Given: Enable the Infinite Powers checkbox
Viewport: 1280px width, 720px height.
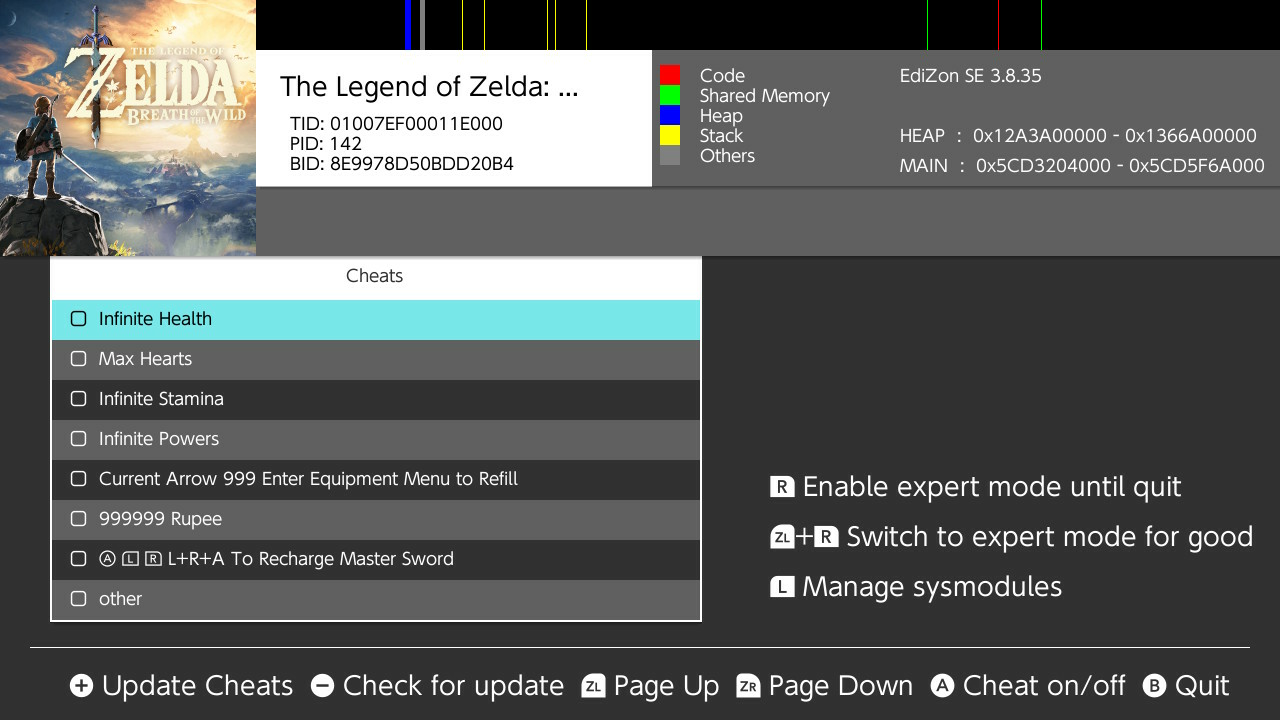Looking at the screenshot, I should [x=79, y=439].
